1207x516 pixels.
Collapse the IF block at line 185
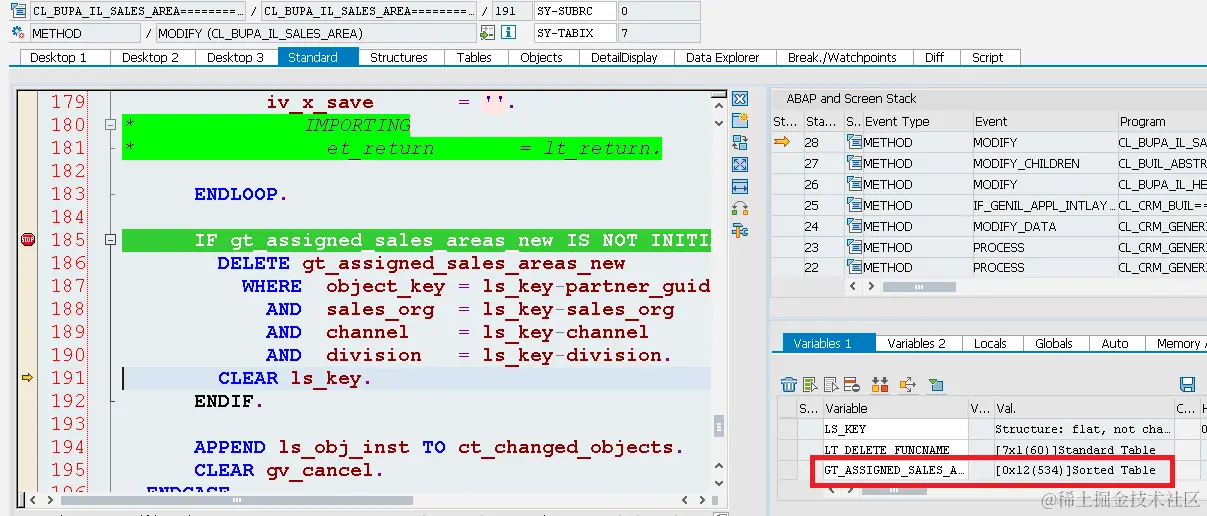(110, 240)
